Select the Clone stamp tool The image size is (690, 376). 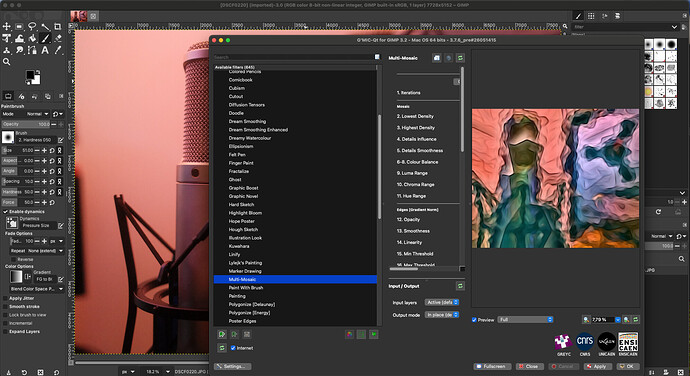click(7, 51)
